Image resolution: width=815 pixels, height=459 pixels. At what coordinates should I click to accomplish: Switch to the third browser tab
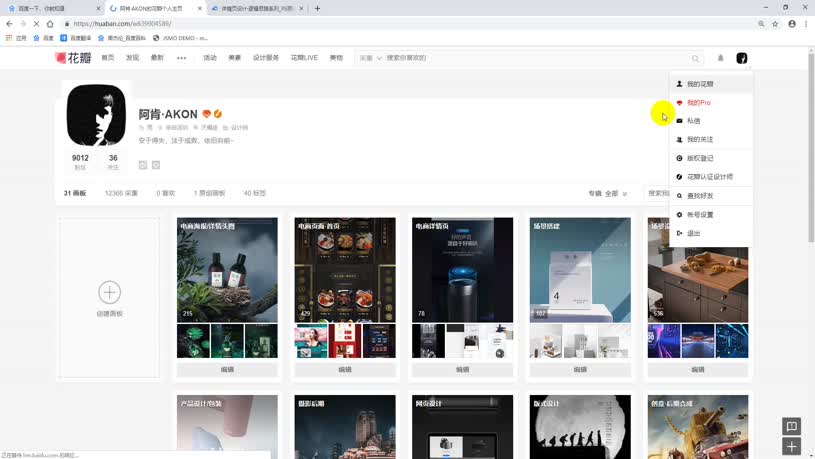(257, 8)
